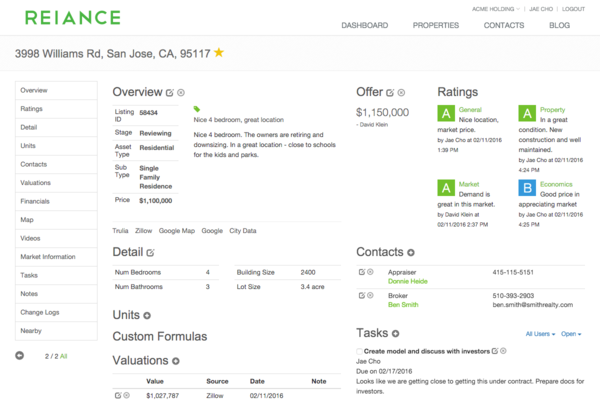
Task: Click the green tag icon in Overview
Action: click(197, 108)
